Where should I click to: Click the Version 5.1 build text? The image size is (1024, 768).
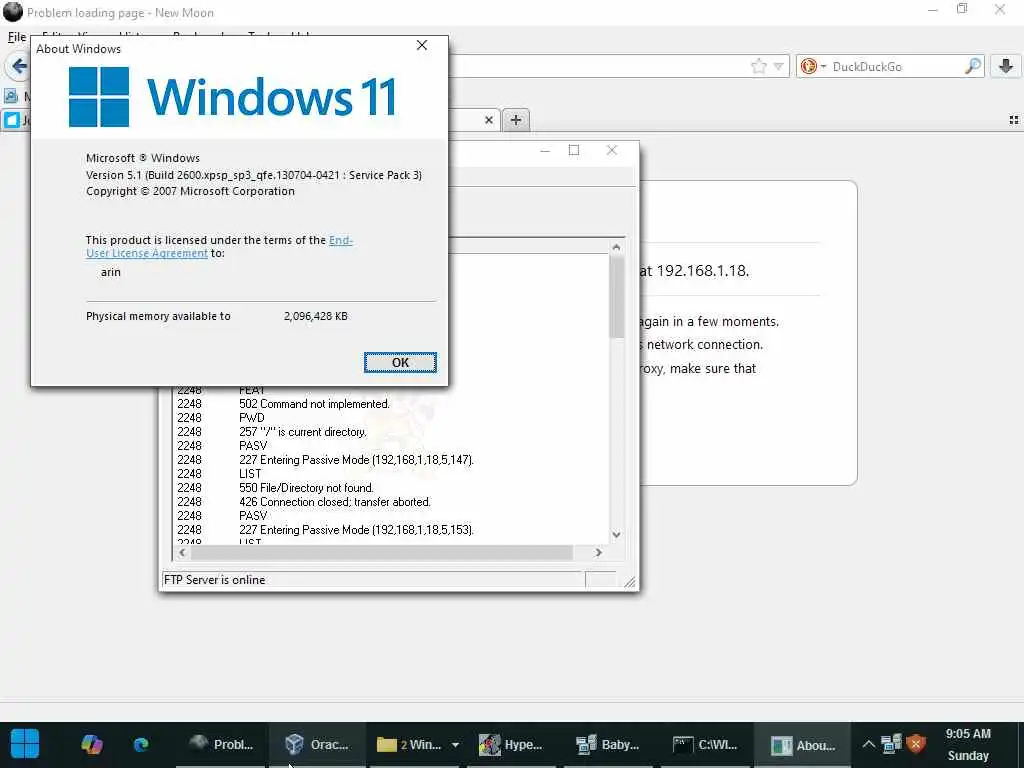coord(254,175)
